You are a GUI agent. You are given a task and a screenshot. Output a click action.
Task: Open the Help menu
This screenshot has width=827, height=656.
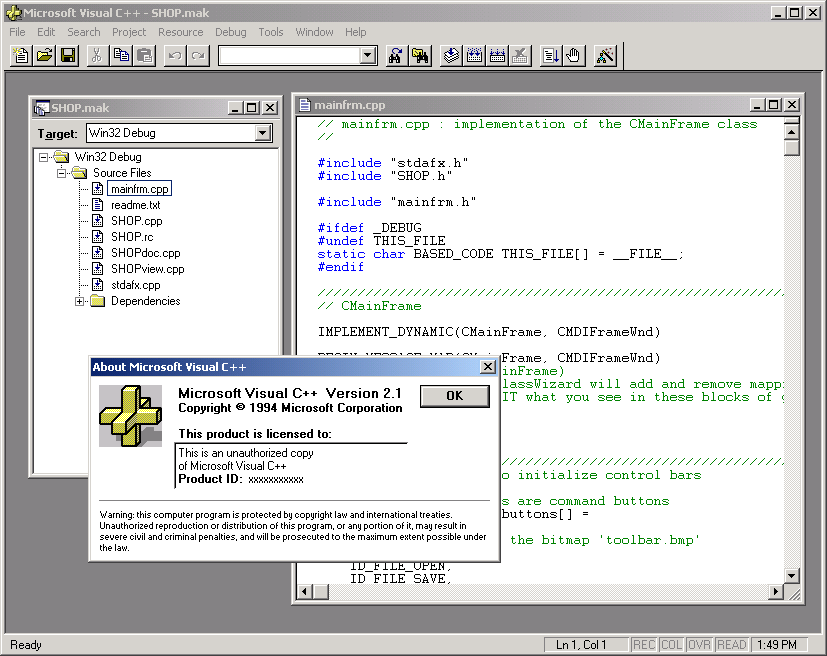coord(355,32)
